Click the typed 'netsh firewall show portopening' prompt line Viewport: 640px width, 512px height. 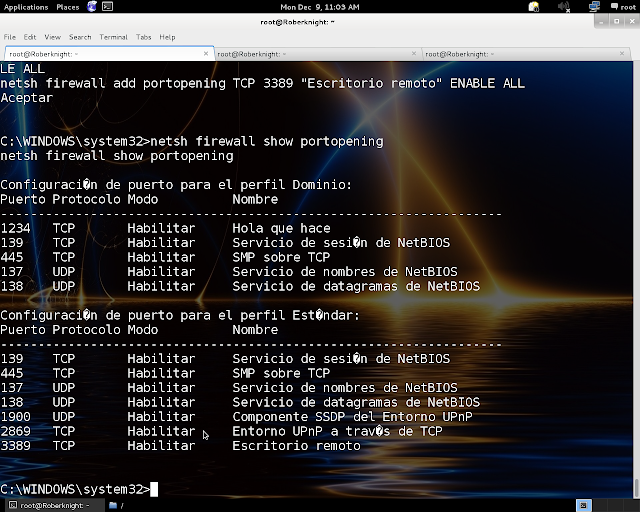pyautogui.click(x=192, y=142)
